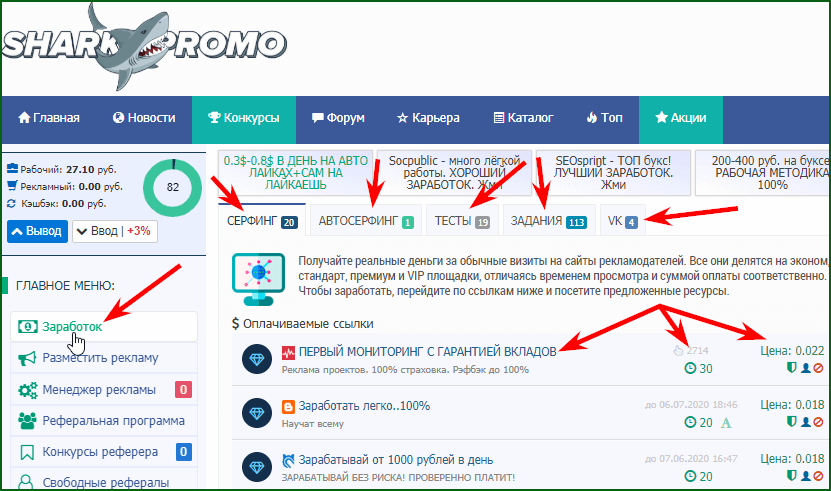Click the diamond icon of Зарабатывай от 1000 row

[x=257, y=467]
